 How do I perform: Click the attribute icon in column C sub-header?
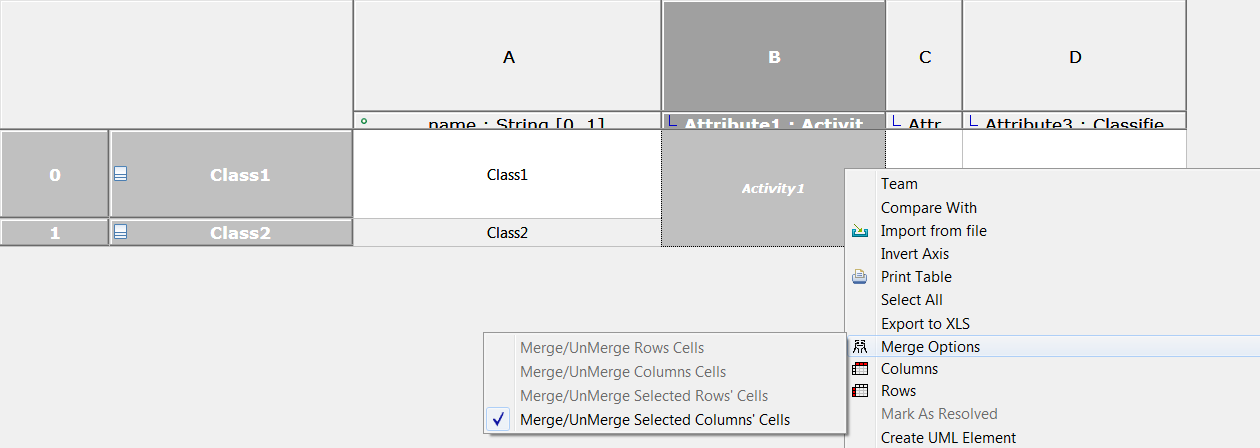[897, 122]
